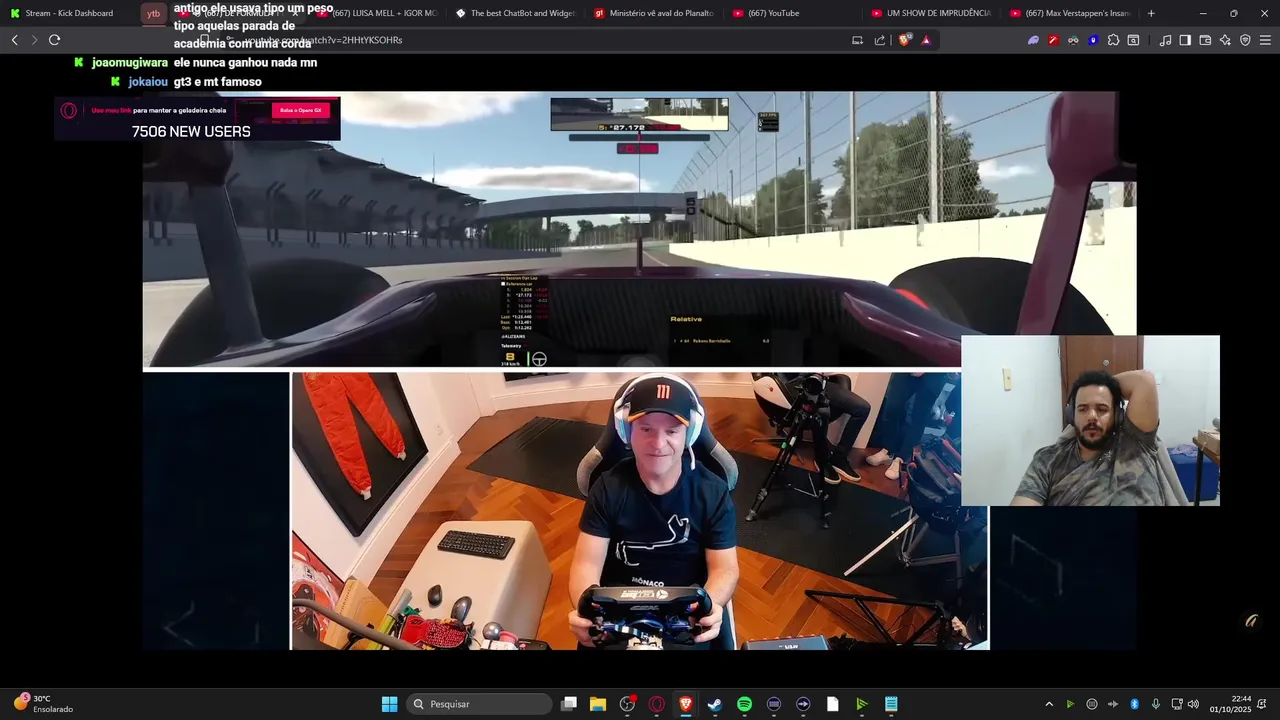This screenshot has height=720, width=1280.
Task: Click the microphone tray icon
Action: 1156,704
